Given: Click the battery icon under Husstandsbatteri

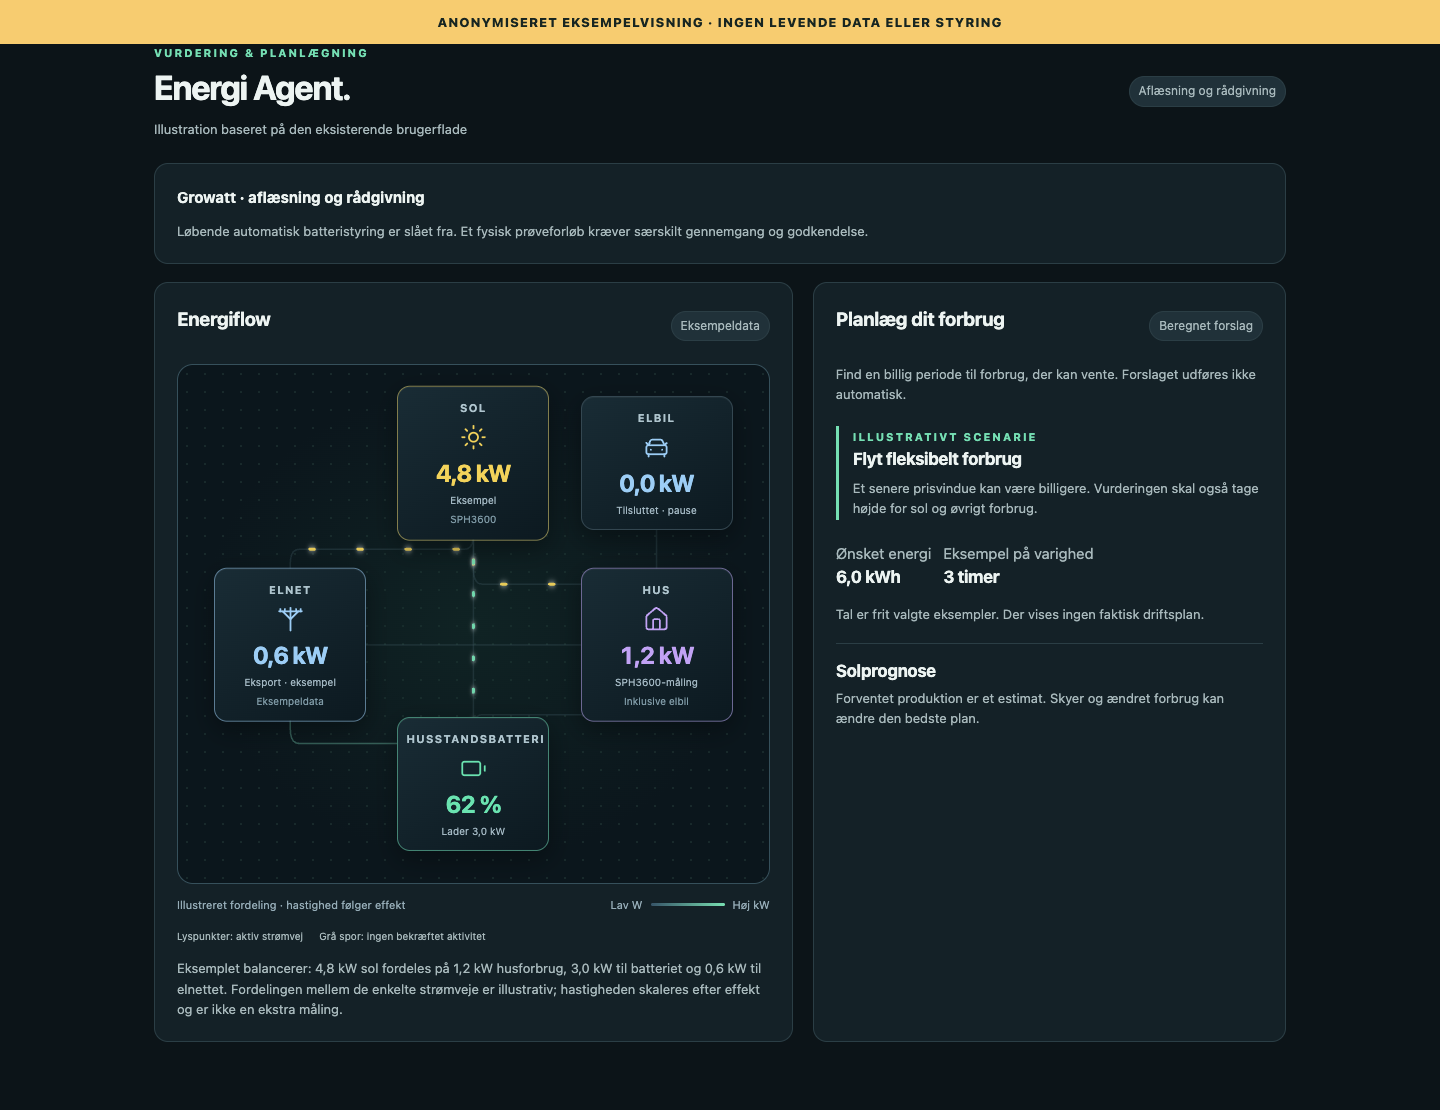Looking at the screenshot, I should point(473,768).
